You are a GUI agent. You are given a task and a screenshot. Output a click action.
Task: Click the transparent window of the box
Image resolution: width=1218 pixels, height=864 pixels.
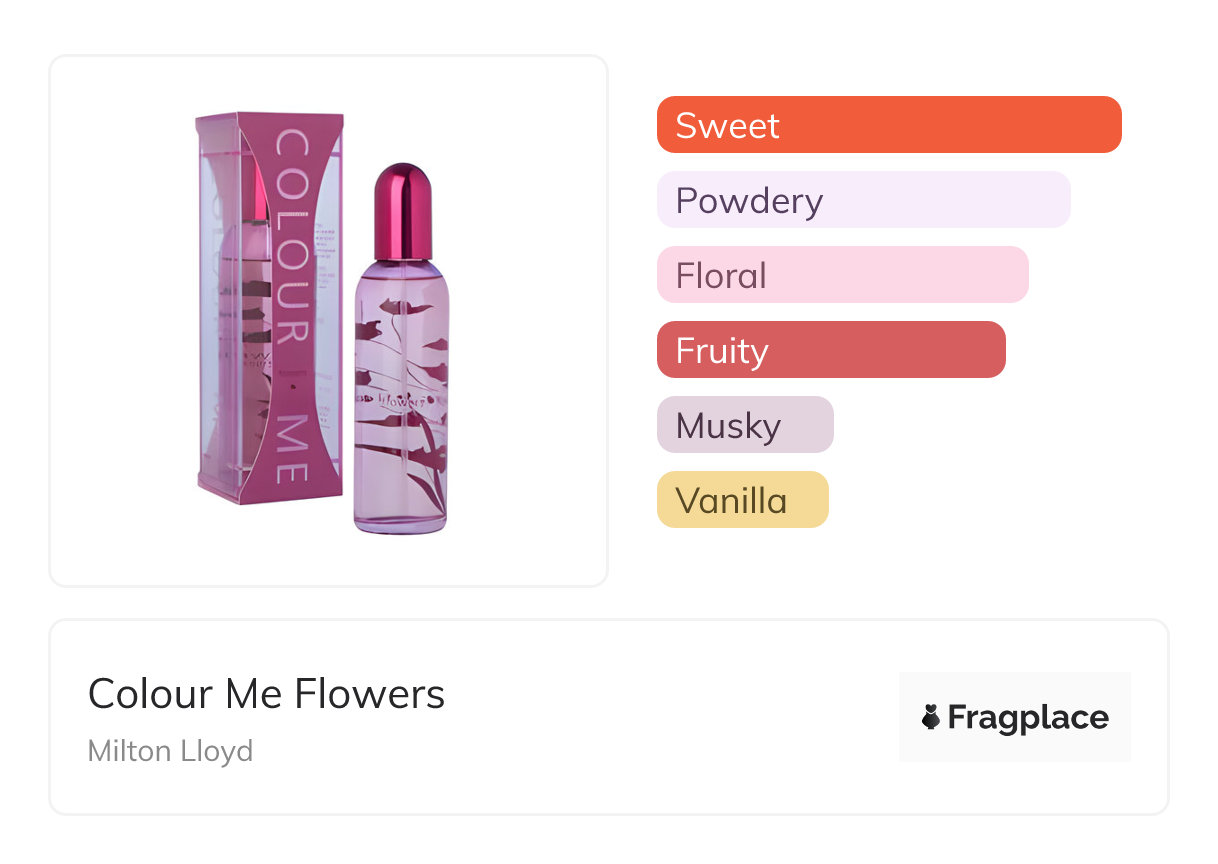click(221, 300)
